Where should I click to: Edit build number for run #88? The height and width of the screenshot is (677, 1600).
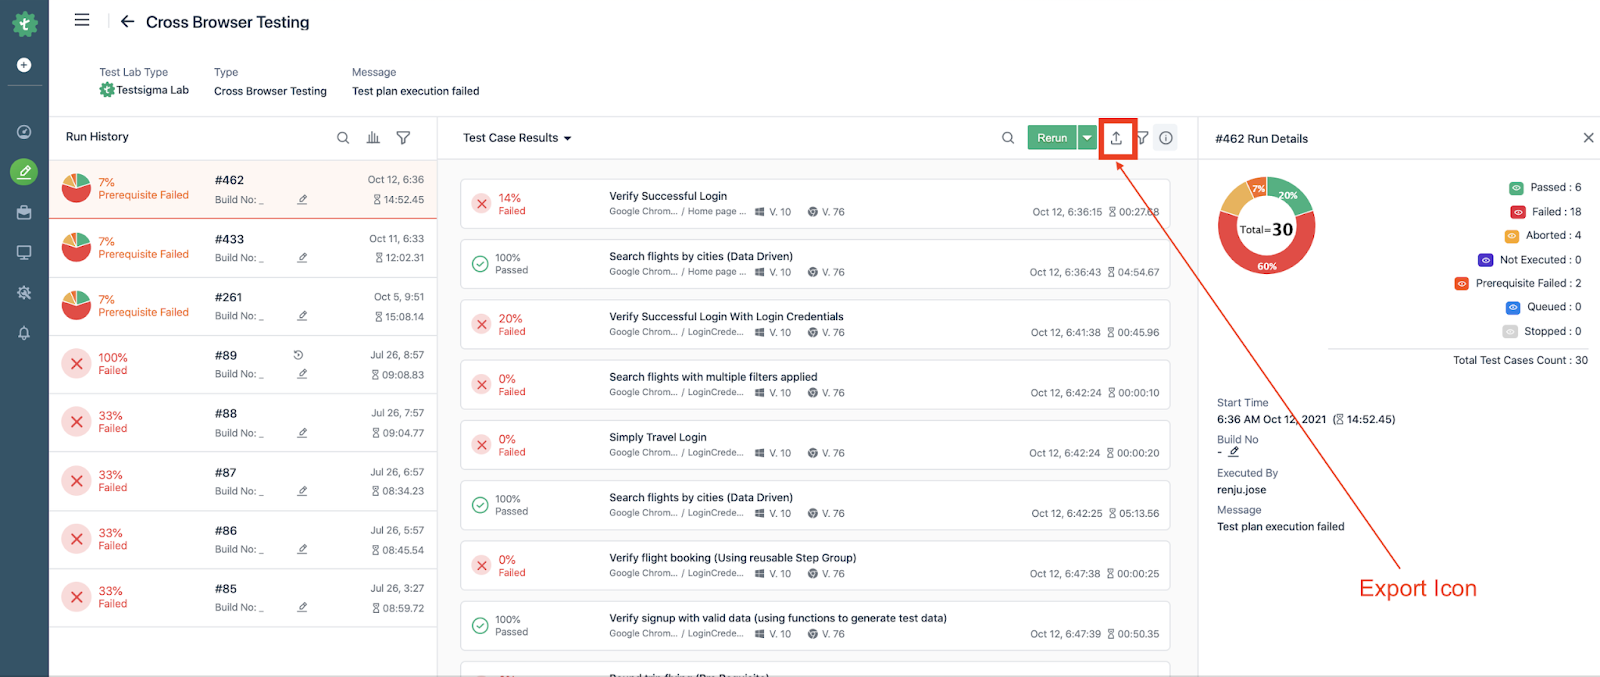tap(302, 432)
